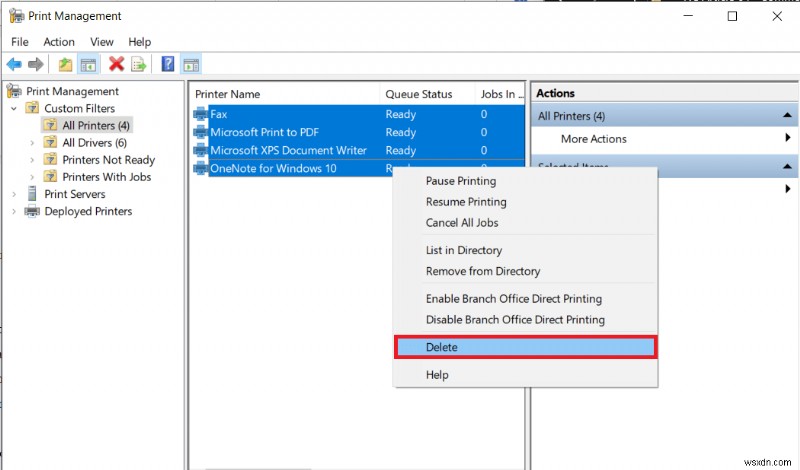Viewport: 800px width, 470px height.
Task: Select Printers Not Ready label in tree
Action: click(x=108, y=160)
